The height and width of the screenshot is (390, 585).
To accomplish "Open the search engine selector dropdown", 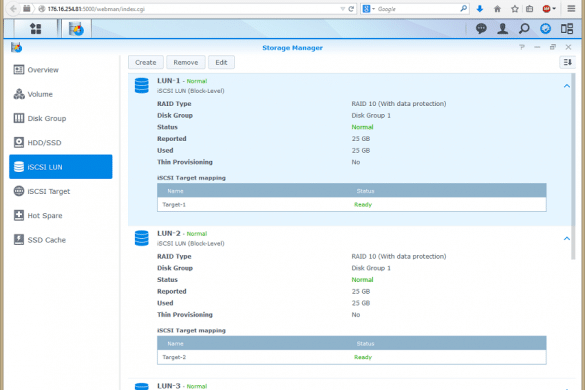I will (x=369, y=9).
